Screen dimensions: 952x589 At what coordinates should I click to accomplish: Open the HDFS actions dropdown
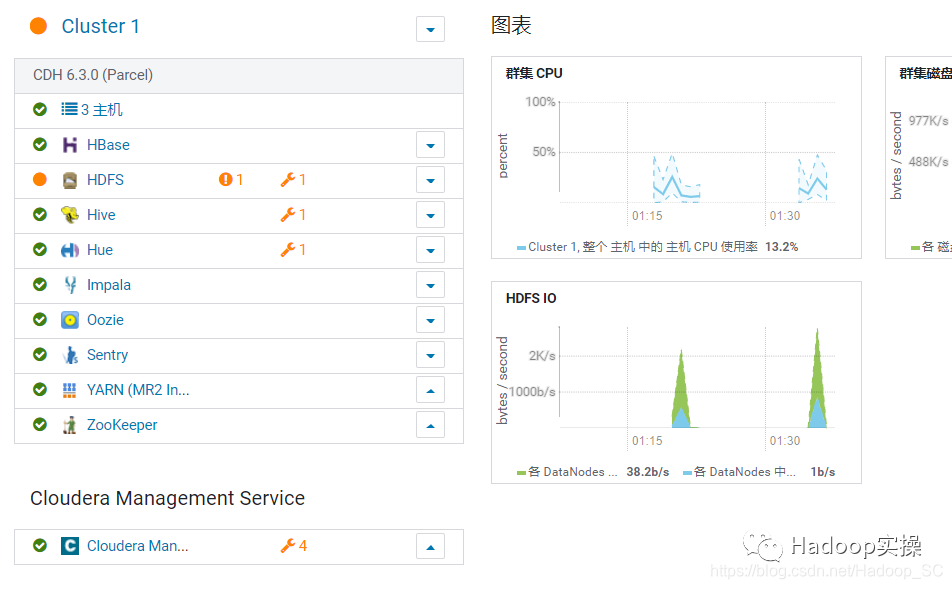[430, 180]
